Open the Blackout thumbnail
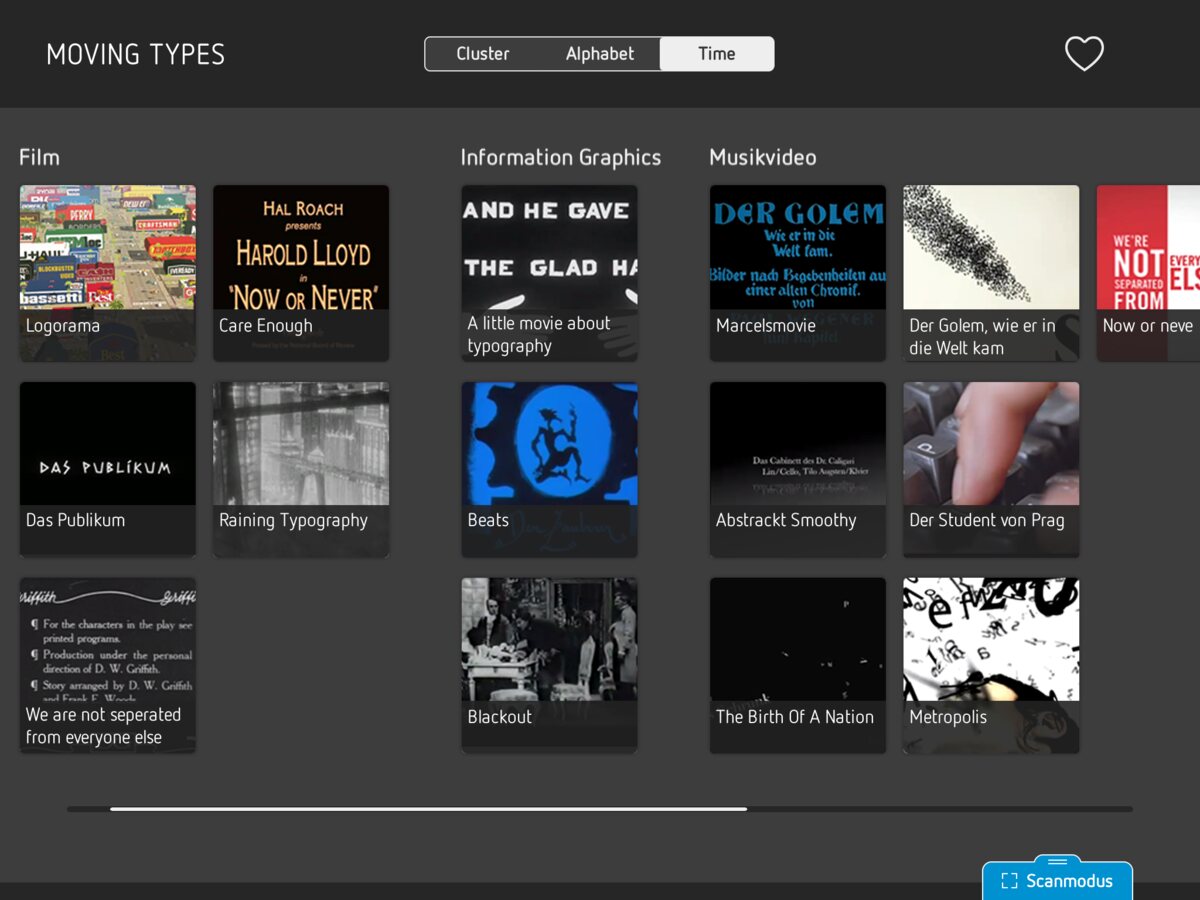Viewport: 1200px width, 900px height. [x=549, y=665]
